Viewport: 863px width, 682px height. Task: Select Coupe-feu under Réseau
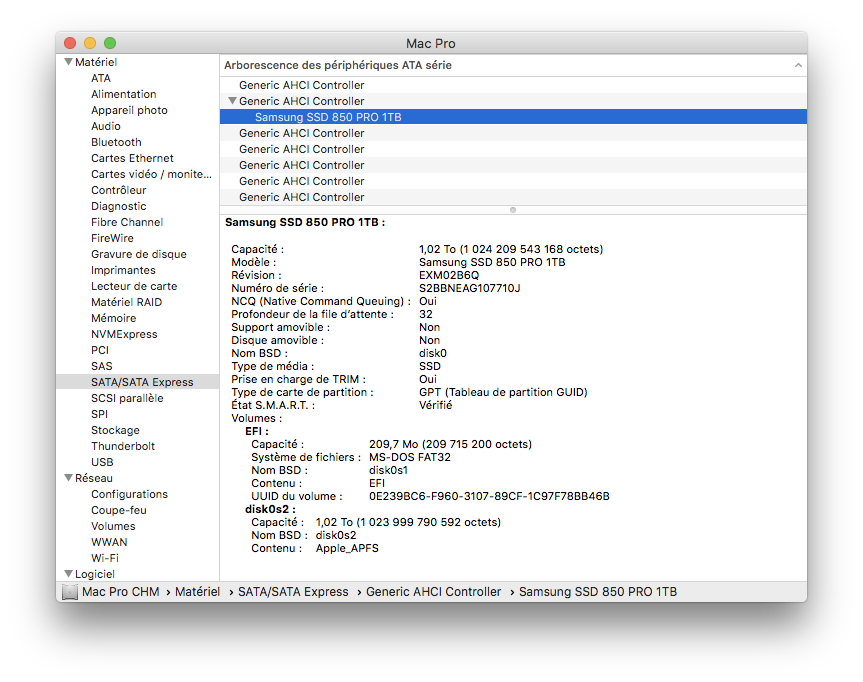(119, 510)
